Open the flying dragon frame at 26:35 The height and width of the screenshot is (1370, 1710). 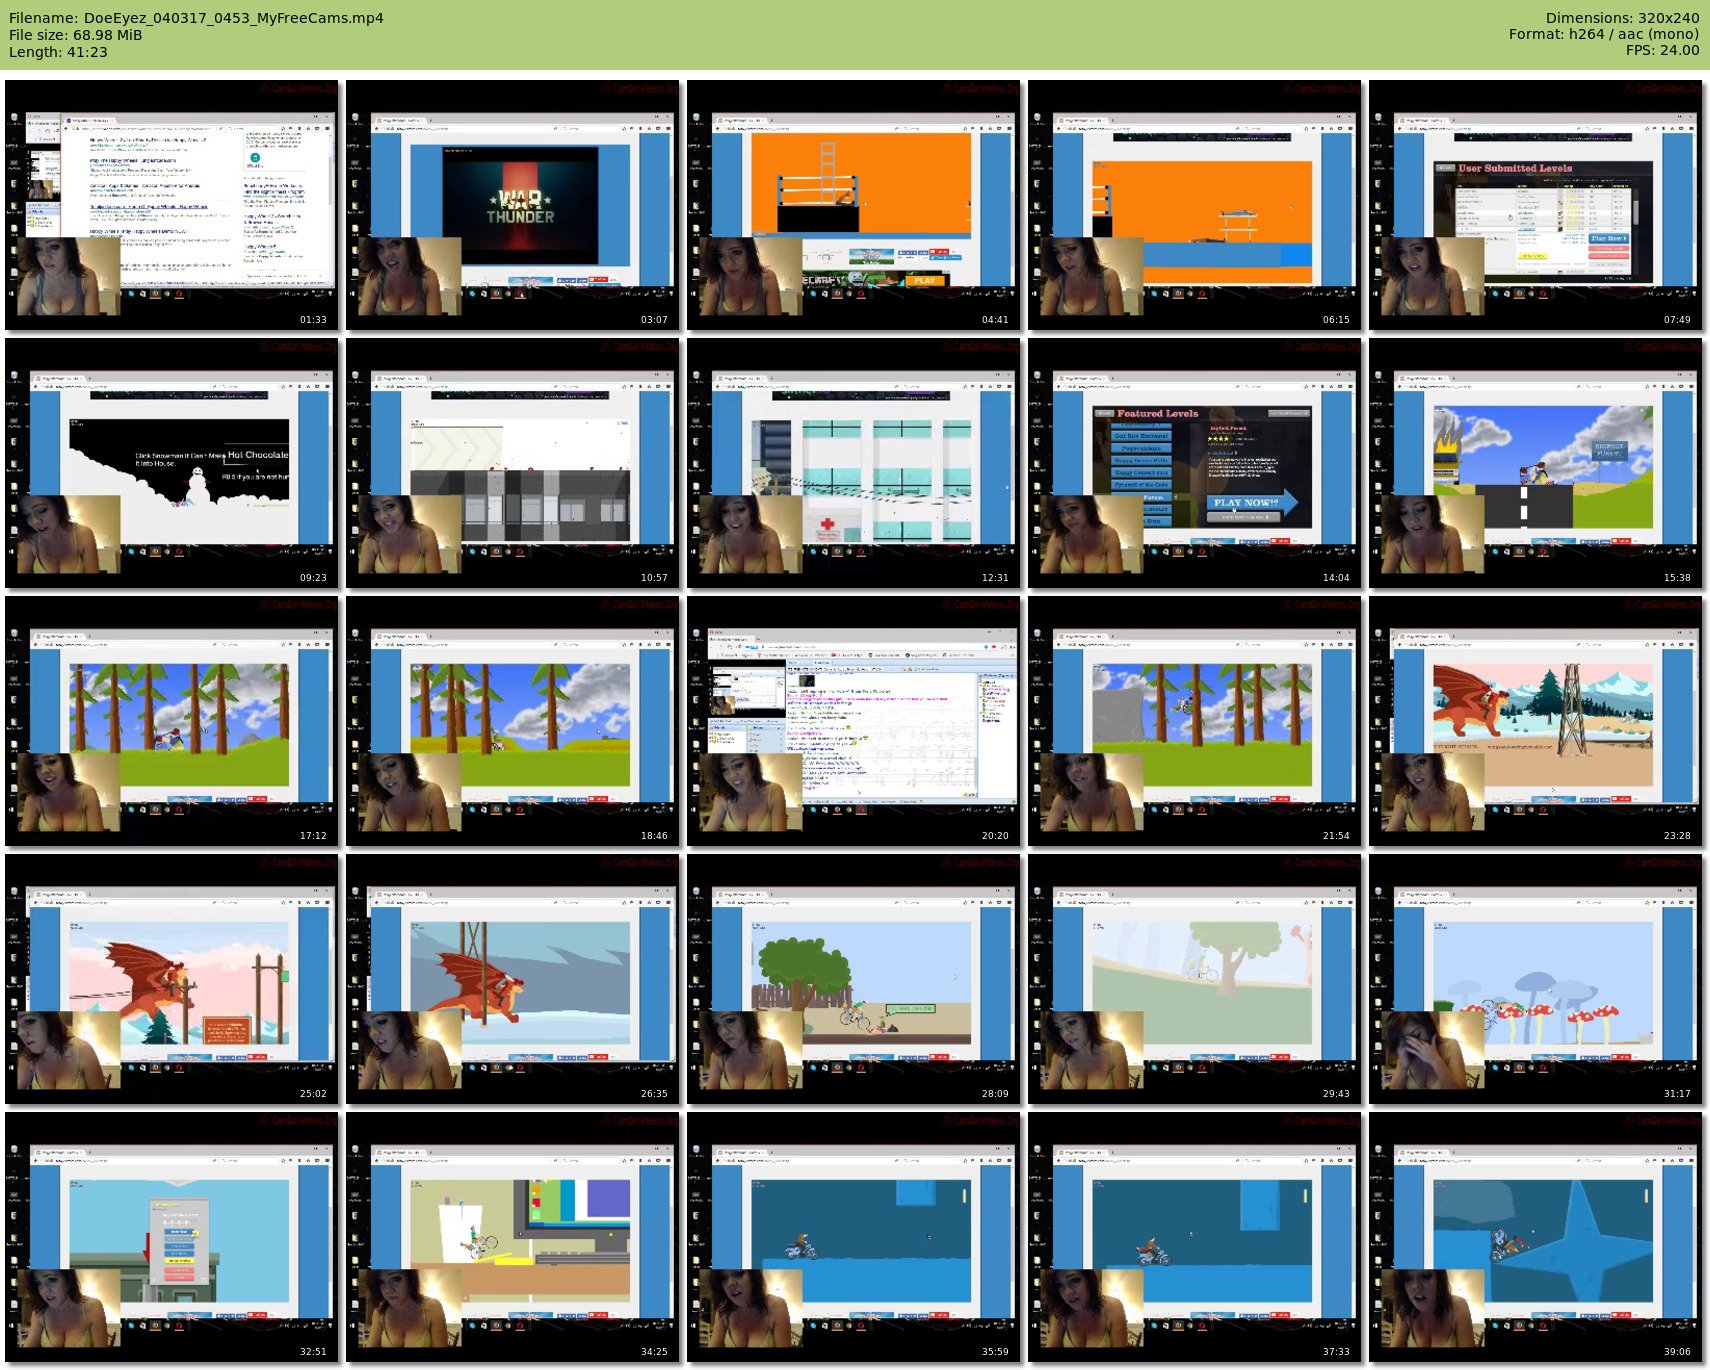click(513, 979)
